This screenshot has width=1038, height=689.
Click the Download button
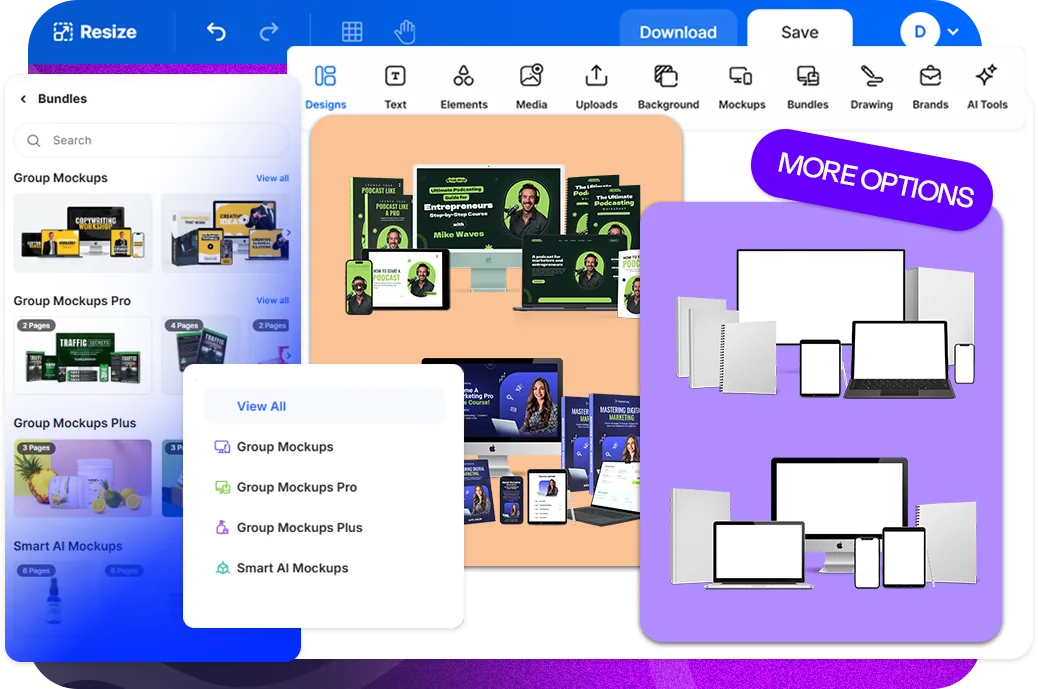point(678,32)
